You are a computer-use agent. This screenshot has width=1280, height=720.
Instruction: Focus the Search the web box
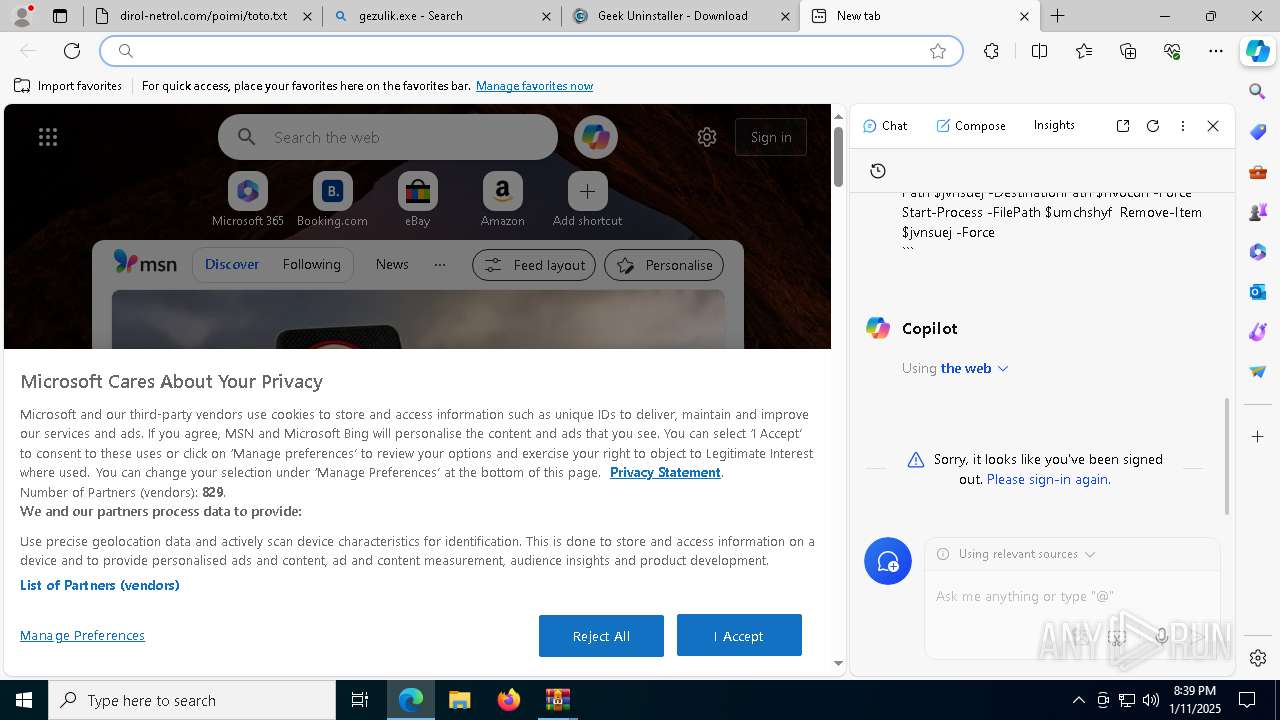(388, 137)
